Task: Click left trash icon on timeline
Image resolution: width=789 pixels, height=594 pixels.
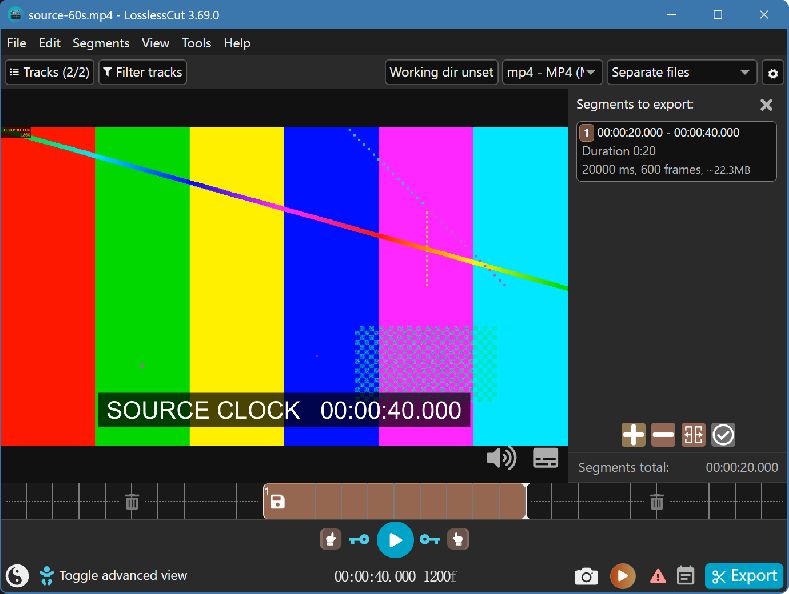Action: tap(132, 501)
